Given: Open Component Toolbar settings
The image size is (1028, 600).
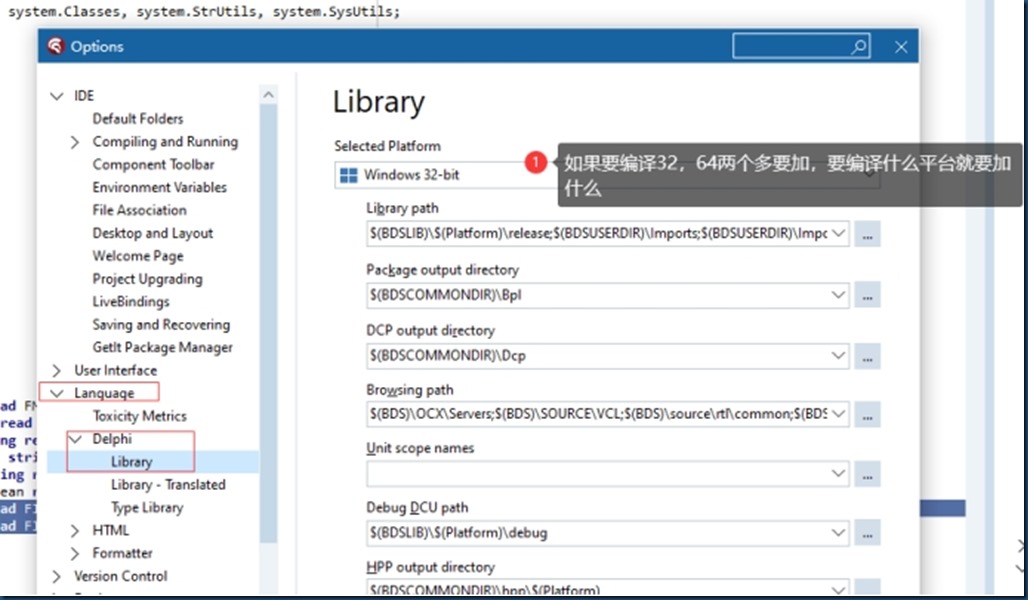Looking at the screenshot, I should [153, 165].
